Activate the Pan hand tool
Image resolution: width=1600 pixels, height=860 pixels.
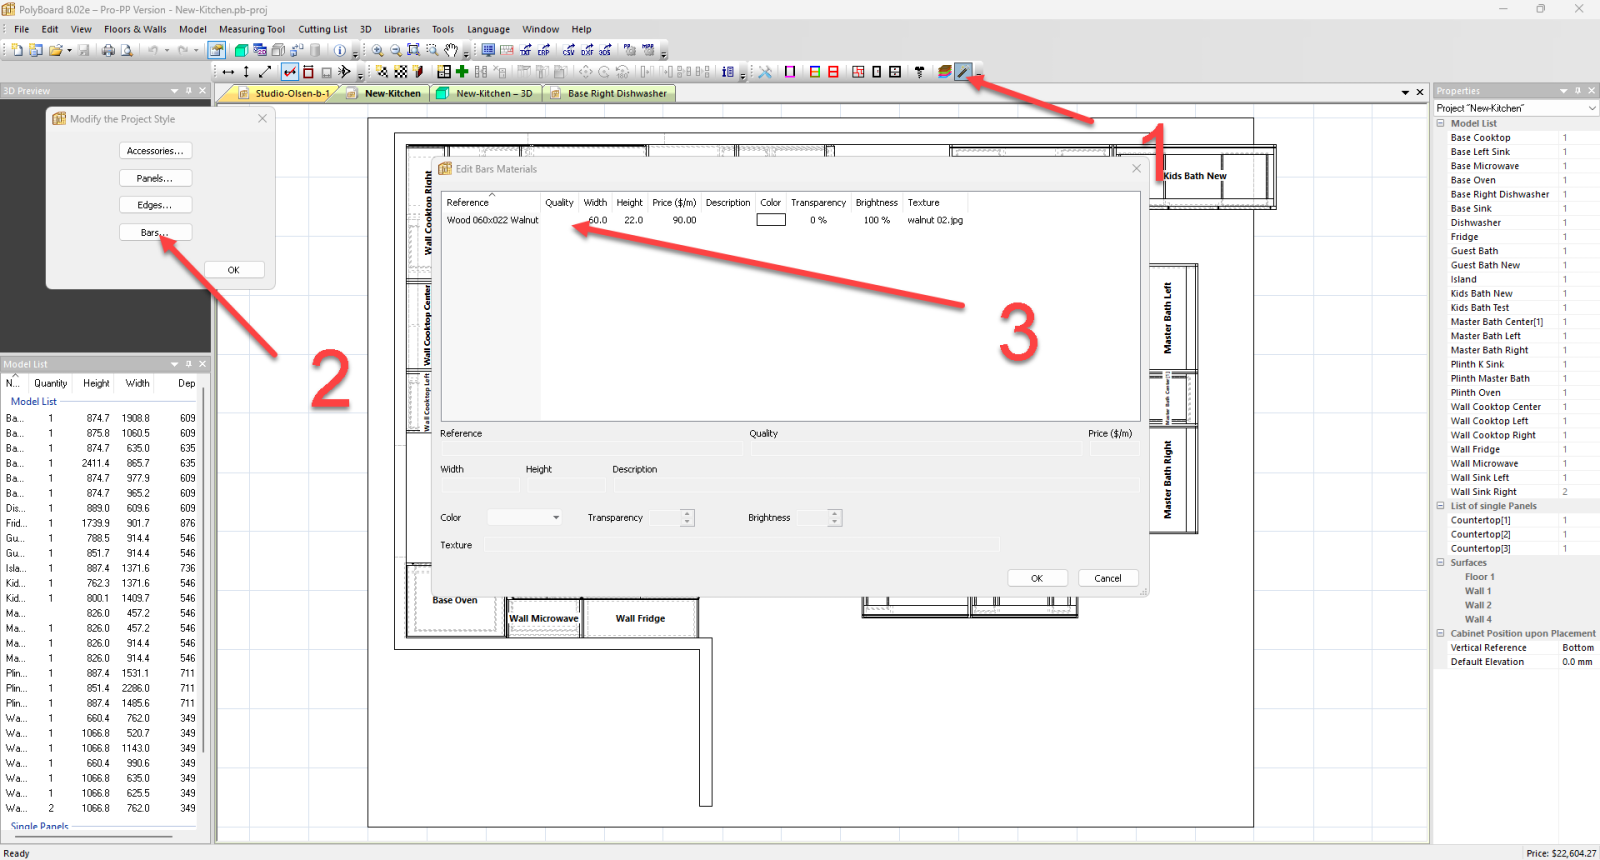tap(451, 50)
